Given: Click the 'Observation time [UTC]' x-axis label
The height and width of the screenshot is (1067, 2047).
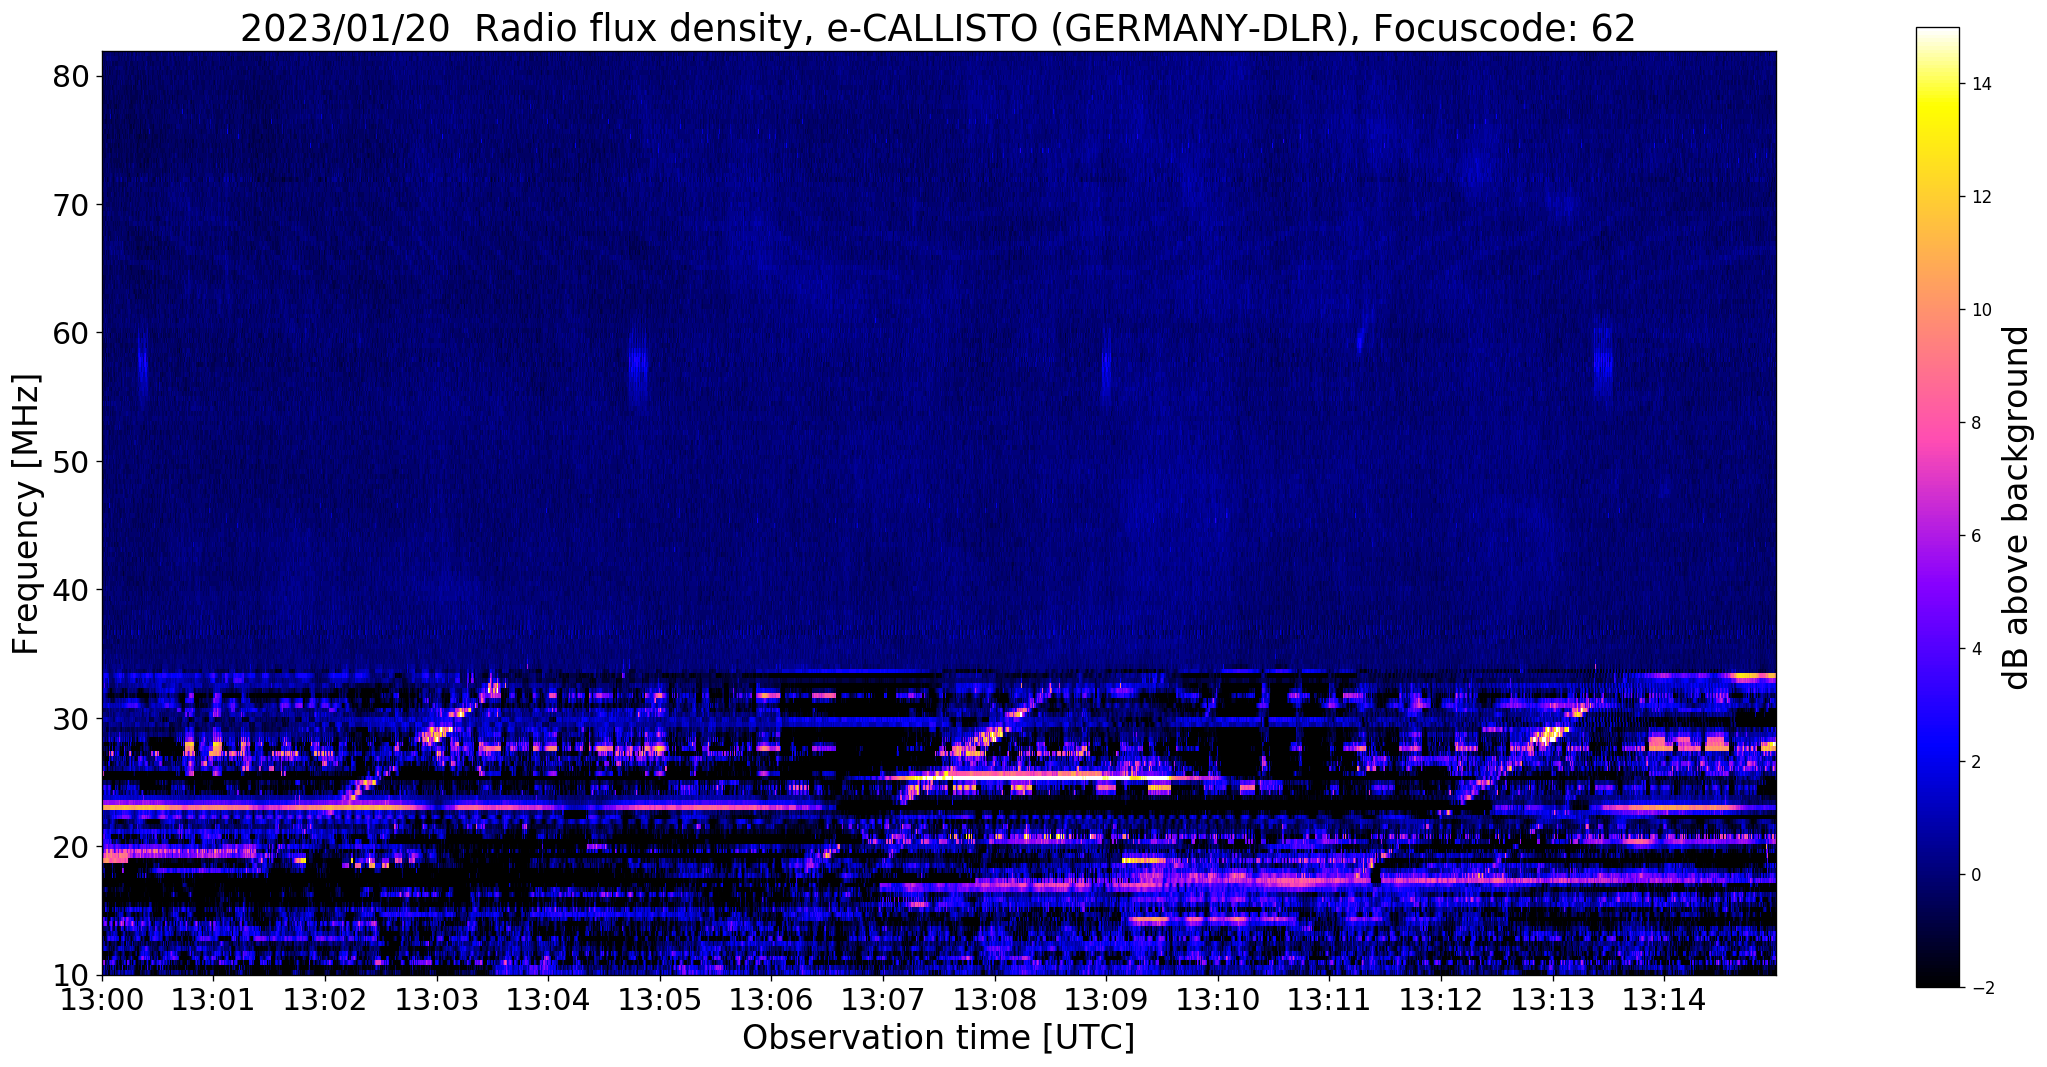Looking at the screenshot, I should point(938,1038).
